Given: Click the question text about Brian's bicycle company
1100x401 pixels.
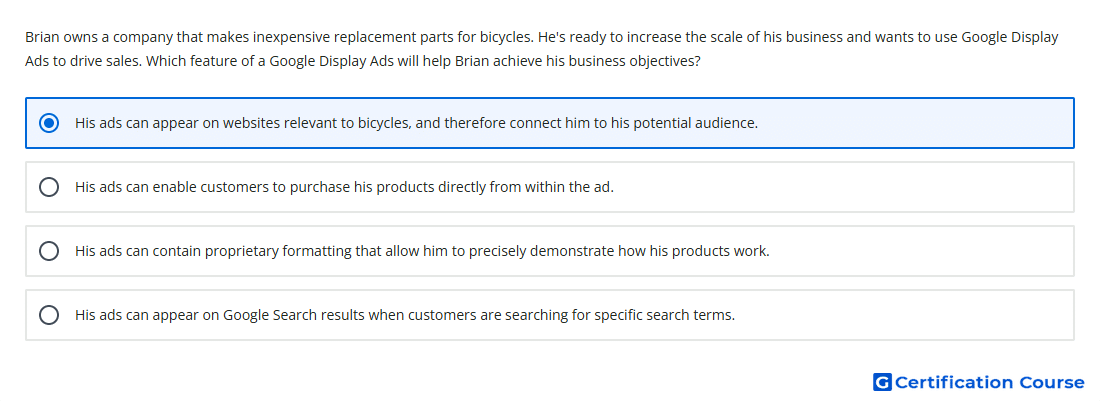Looking at the screenshot, I should (542, 49).
